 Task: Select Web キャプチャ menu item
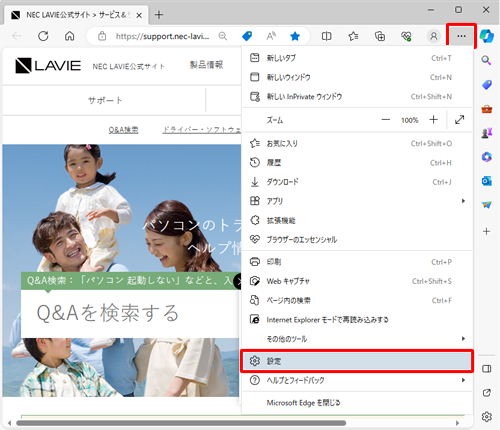[x=357, y=281]
